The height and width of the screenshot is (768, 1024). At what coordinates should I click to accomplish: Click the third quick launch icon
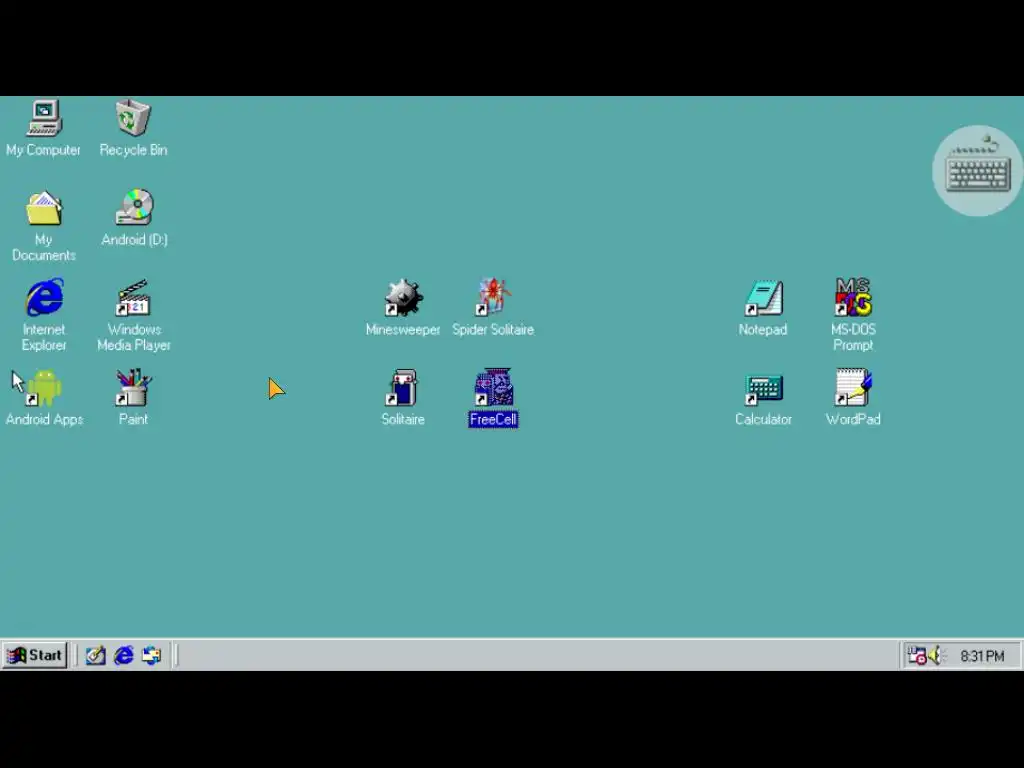pos(152,655)
